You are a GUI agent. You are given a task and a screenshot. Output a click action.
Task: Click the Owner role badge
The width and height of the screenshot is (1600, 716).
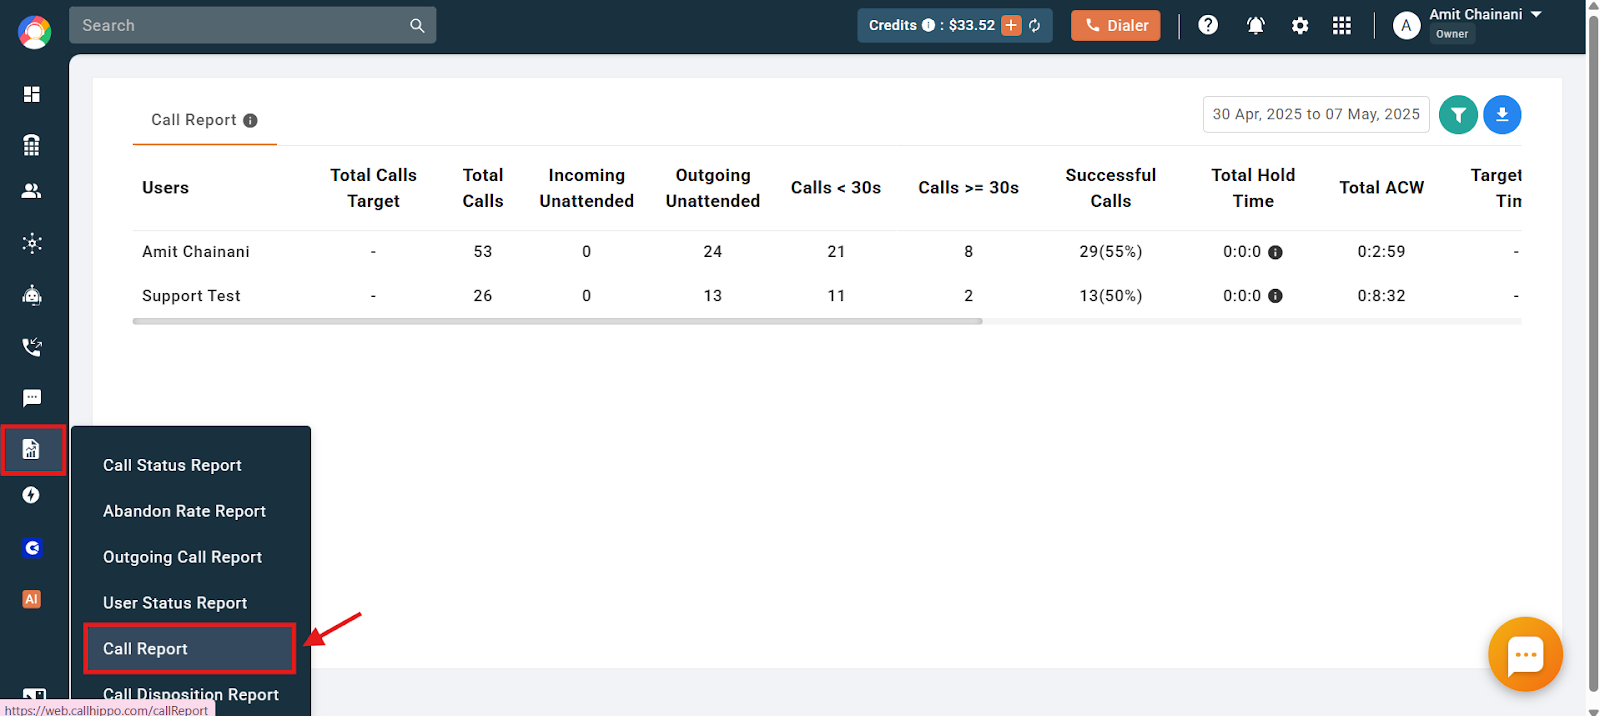coord(1452,34)
